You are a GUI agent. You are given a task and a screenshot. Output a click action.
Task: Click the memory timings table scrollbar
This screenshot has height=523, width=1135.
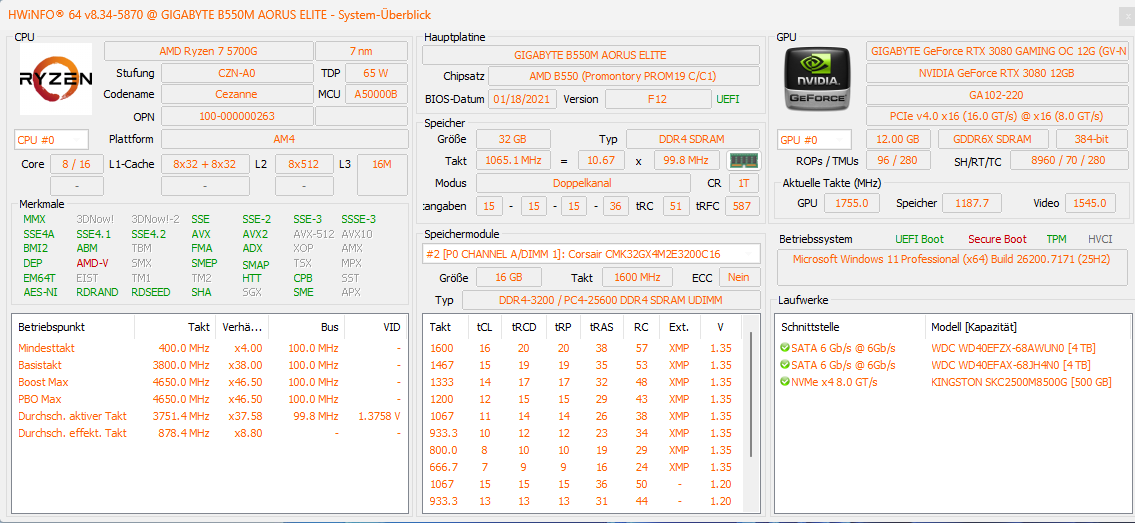click(752, 394)
